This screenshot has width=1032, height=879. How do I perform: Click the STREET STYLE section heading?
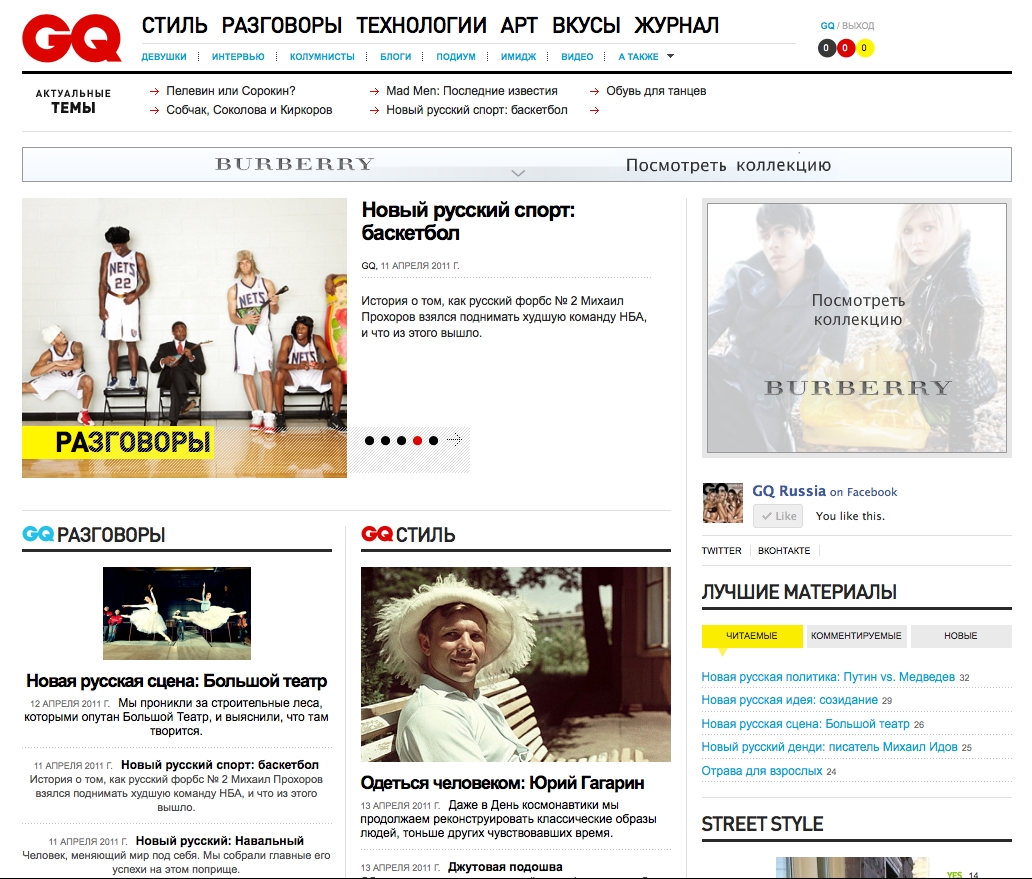click(762, 824)
